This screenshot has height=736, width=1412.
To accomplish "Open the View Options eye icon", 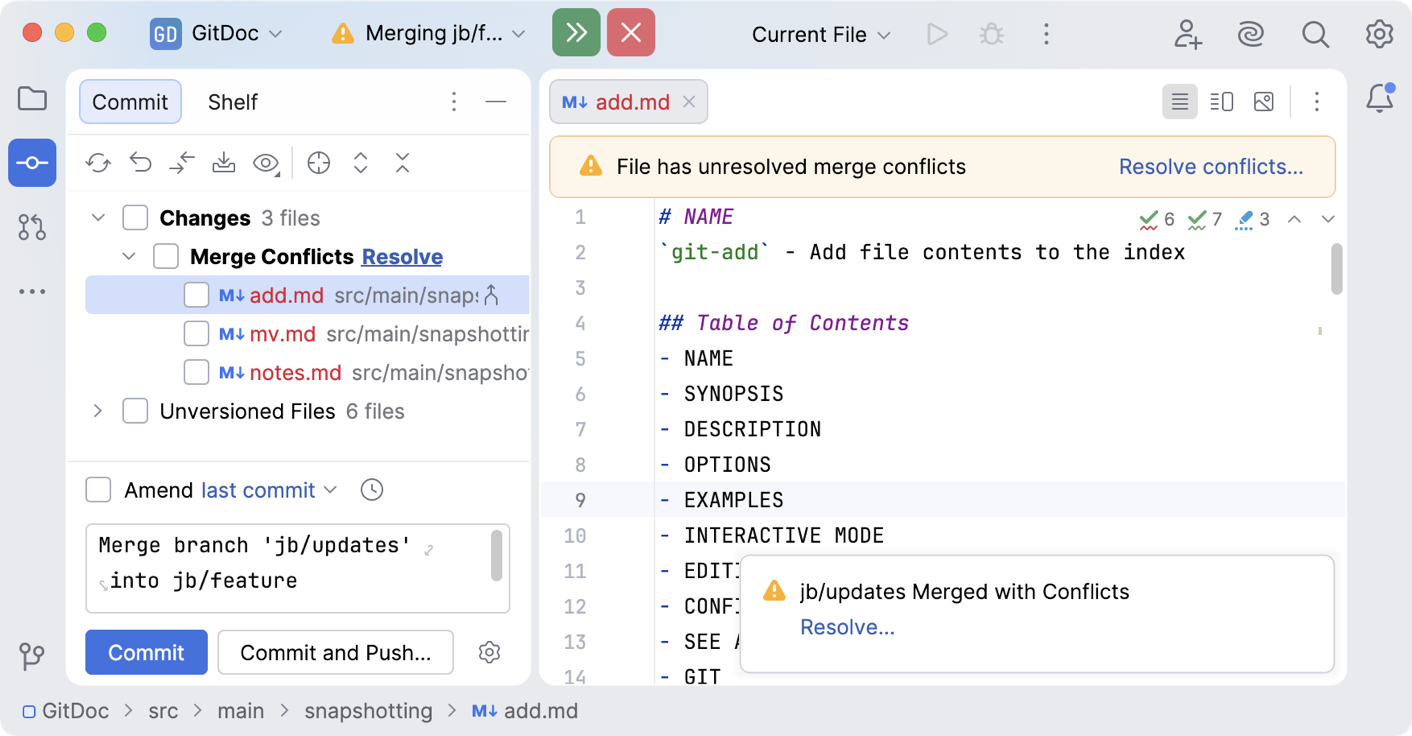I will pos(266,163).
